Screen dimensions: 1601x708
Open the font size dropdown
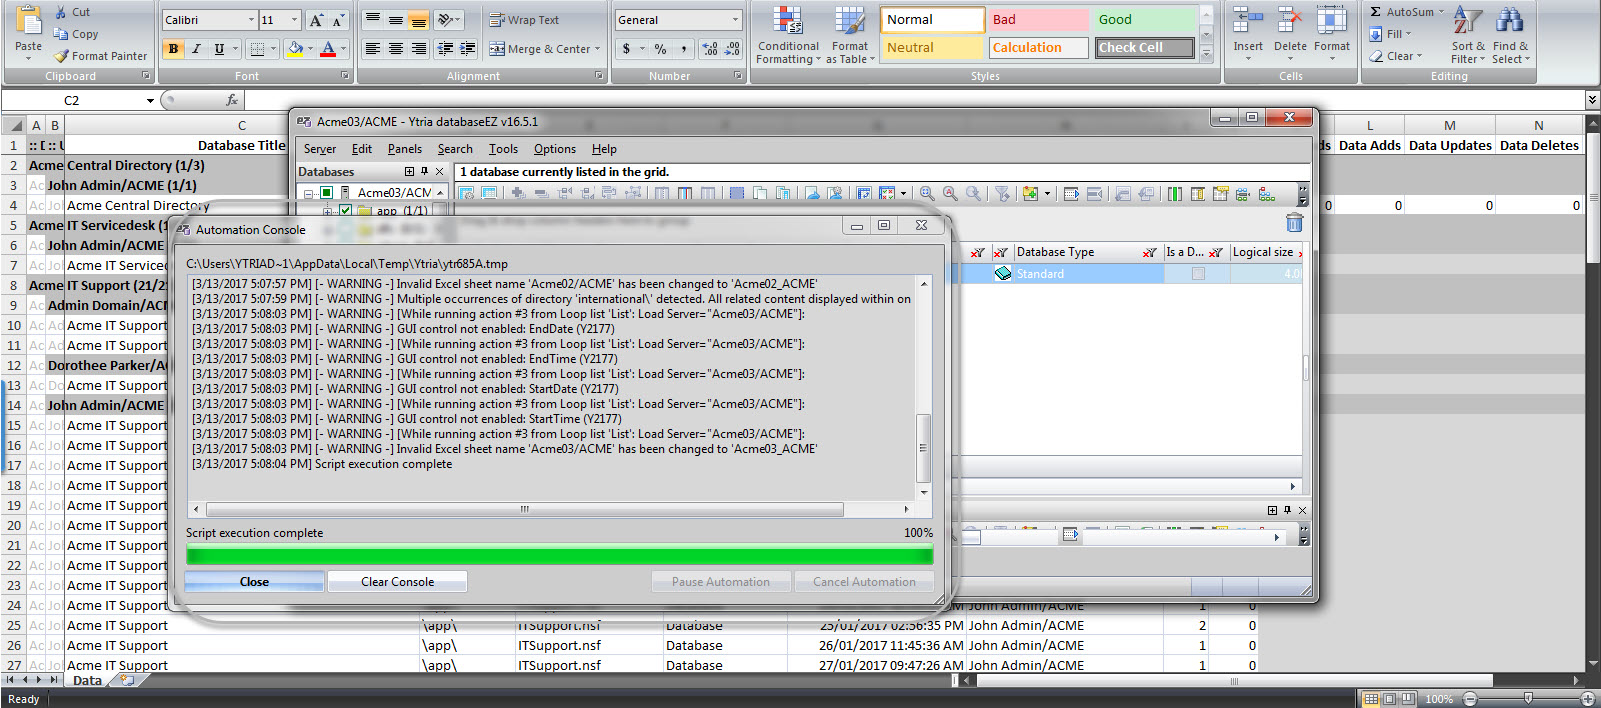[x=294, y=20]
